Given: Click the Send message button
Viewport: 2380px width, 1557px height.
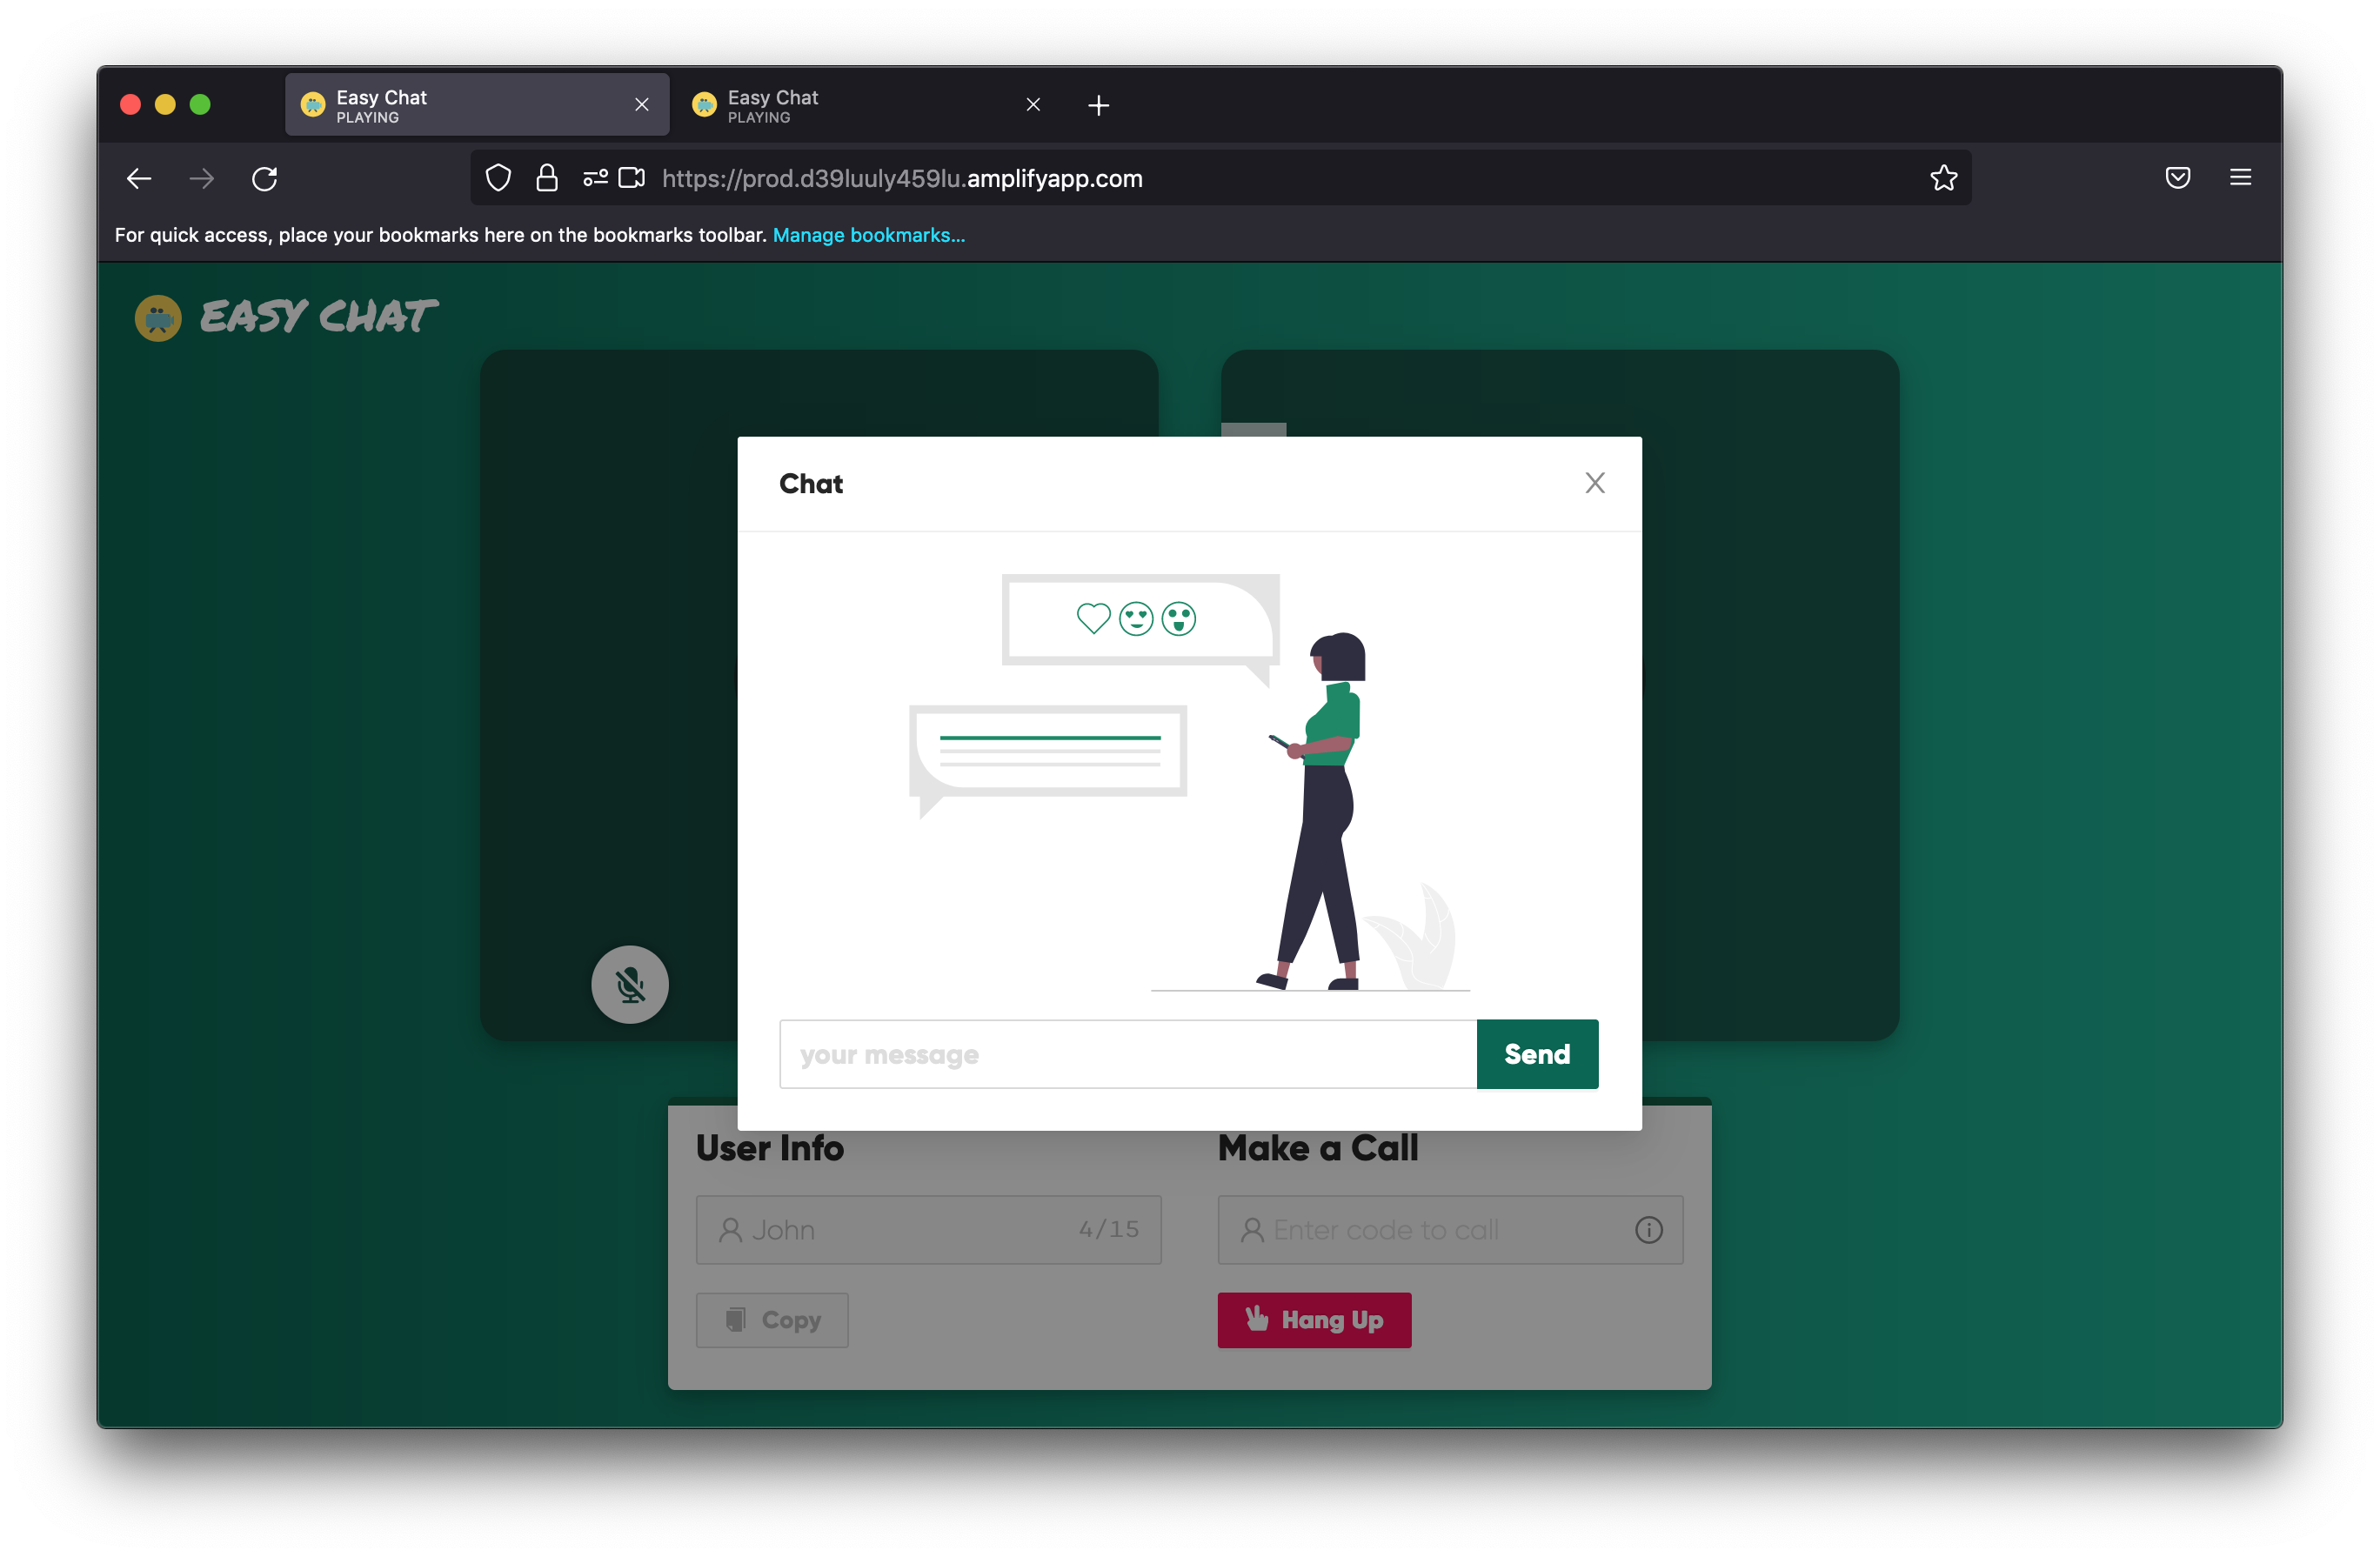Looking at the screenshot, I should [1536, 1054].
